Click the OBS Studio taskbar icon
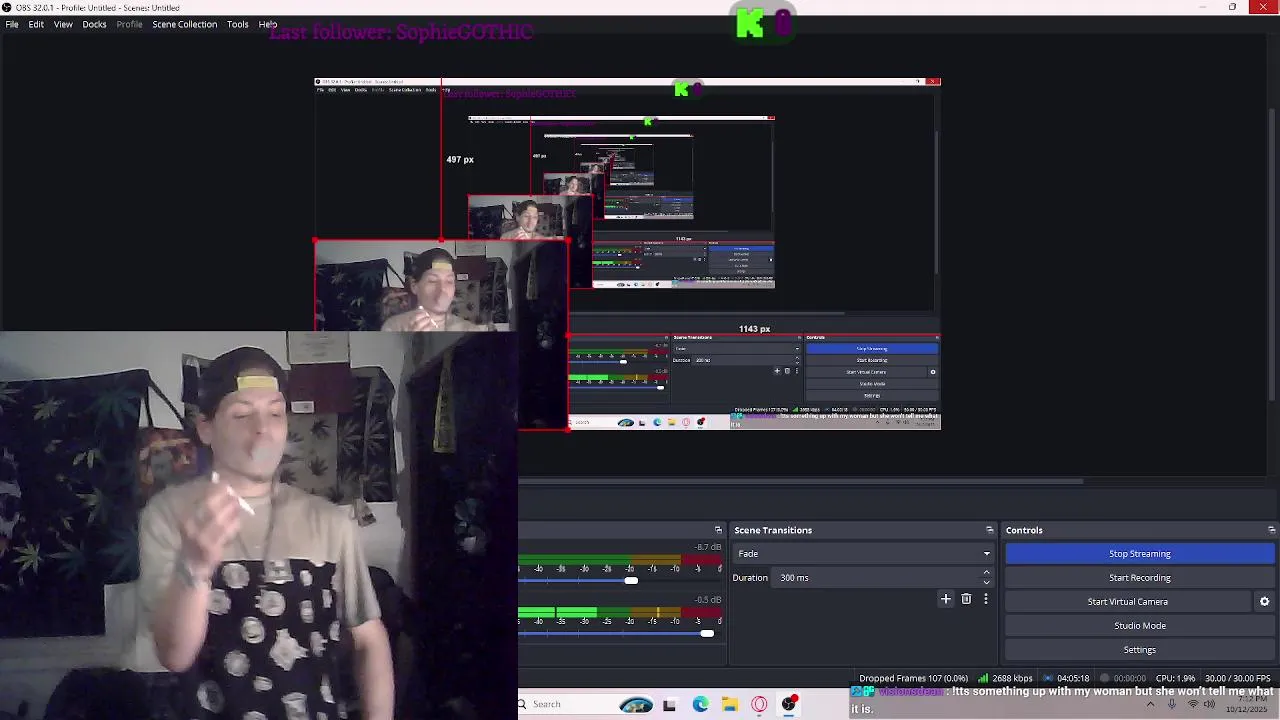1280x720 pixels. (x=789, y=704)
